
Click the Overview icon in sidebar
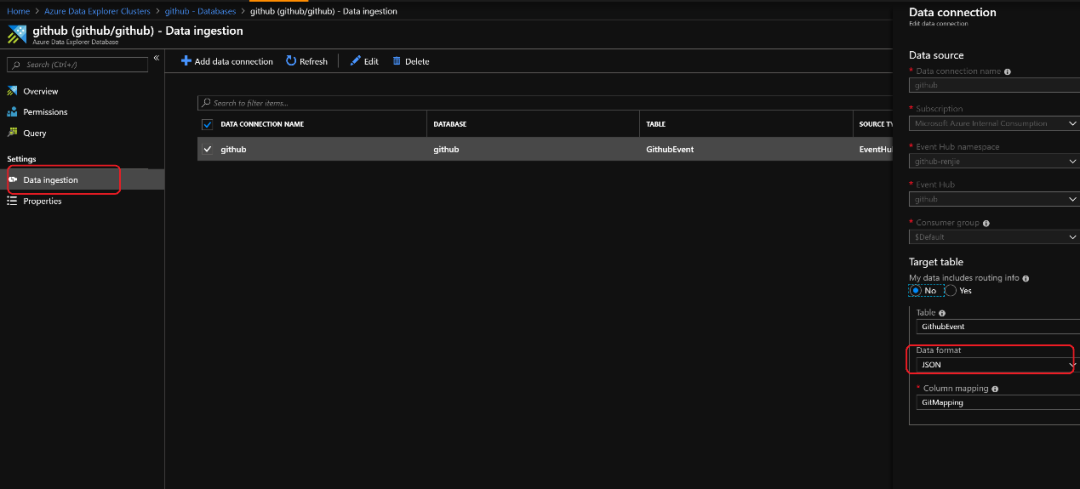(13, 91)
